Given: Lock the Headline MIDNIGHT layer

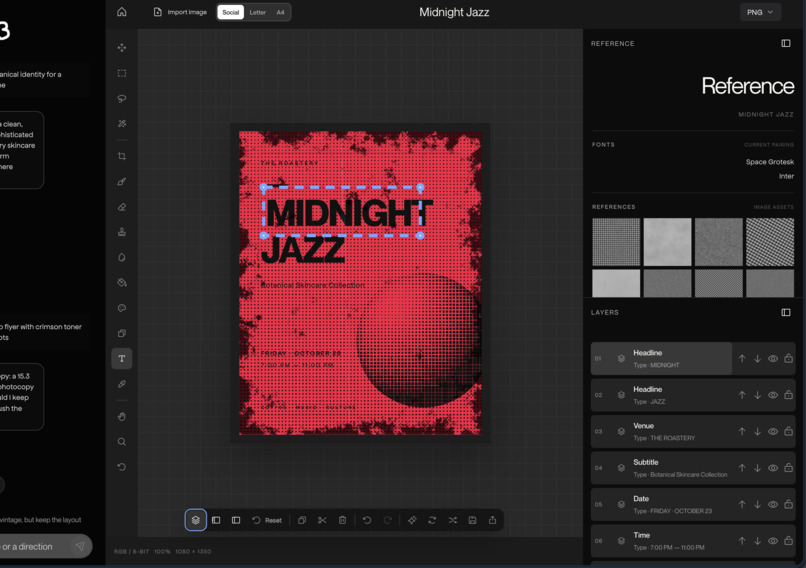Looking at the screenshot, I should click(x=789, y=358).
